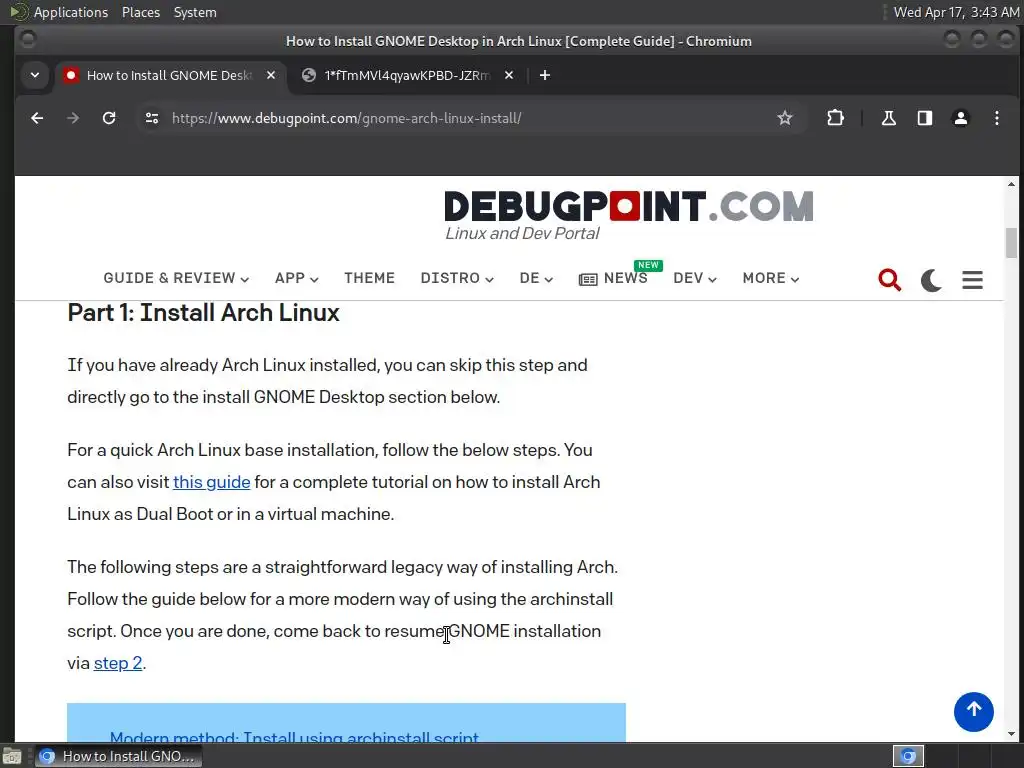Expand the DE menu
Viewport: 1024px width, 768px height.
click(x=536, y=278)
